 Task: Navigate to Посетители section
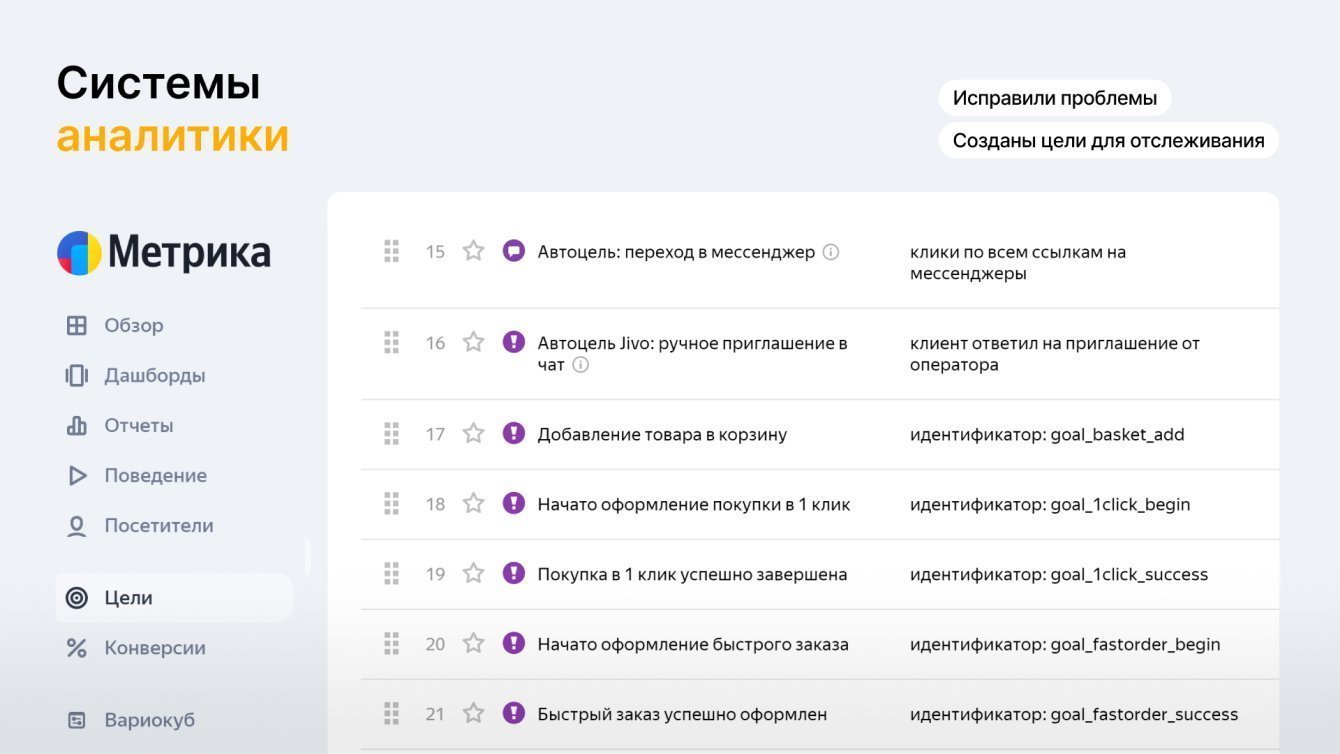click(x=158, y=525)
